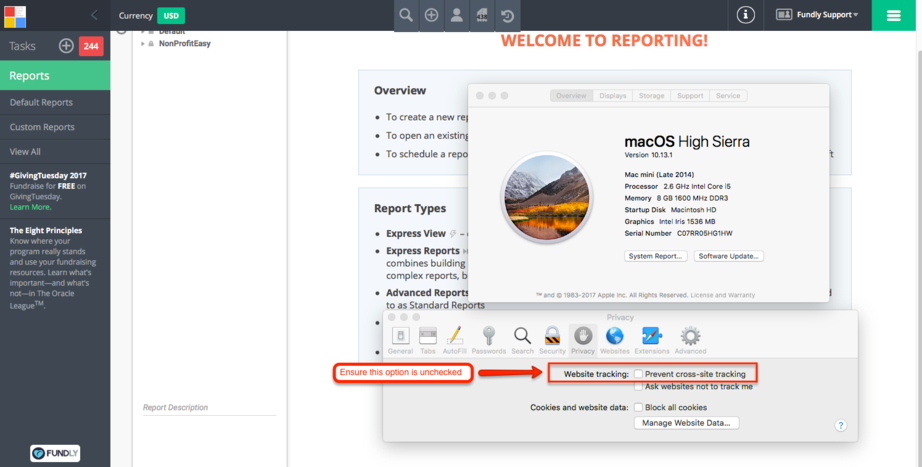Follow the Learn More link
This screenshot has width=922, height=467.
(x=31, y=207)
